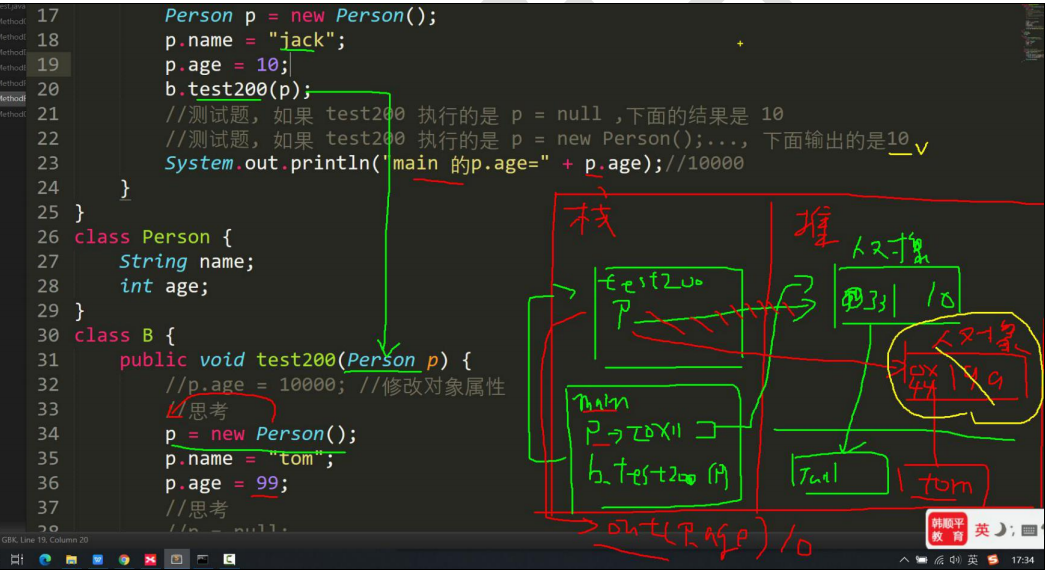
Task: Toggle the taskbar 英 input language indicator
Action: tap(973, 560)
